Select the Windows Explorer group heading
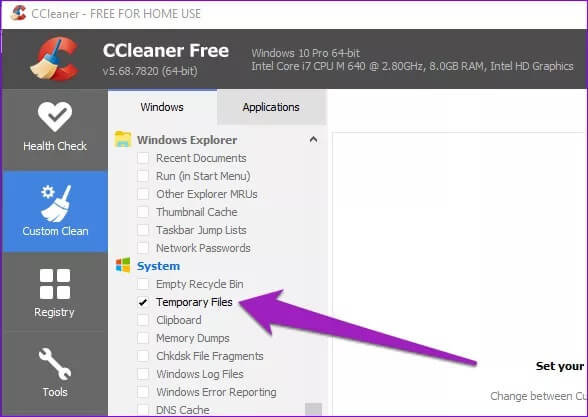The height and width of the screenshot is (417, 588). click(187, 140)
